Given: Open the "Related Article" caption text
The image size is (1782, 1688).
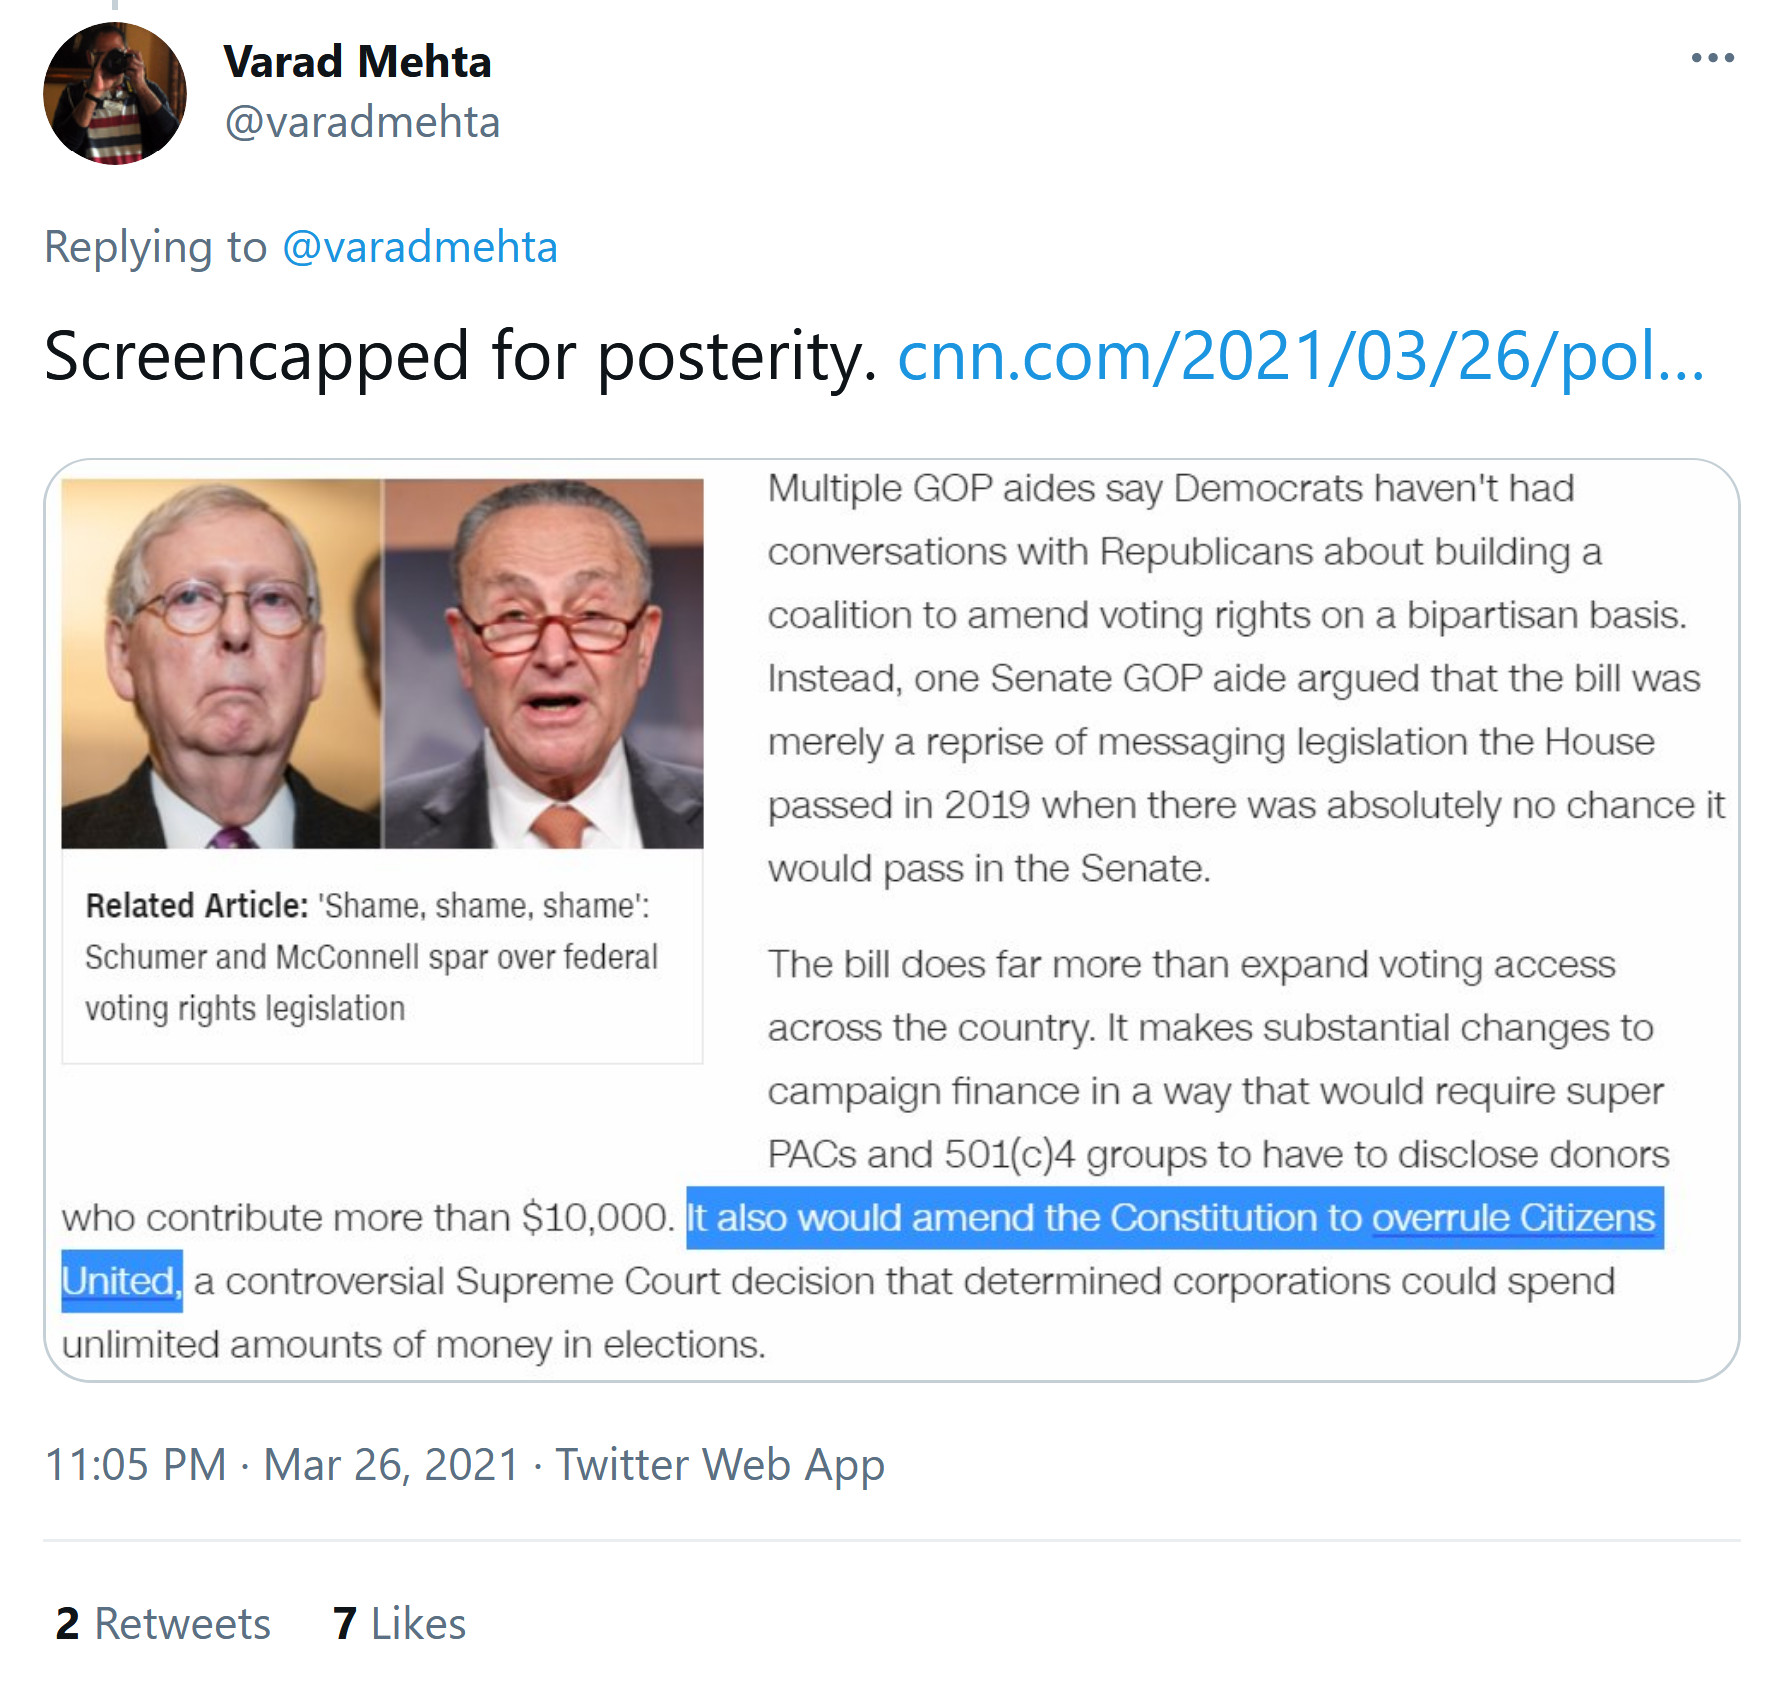Looking at the screenshot, I should (x=370, y=956).
